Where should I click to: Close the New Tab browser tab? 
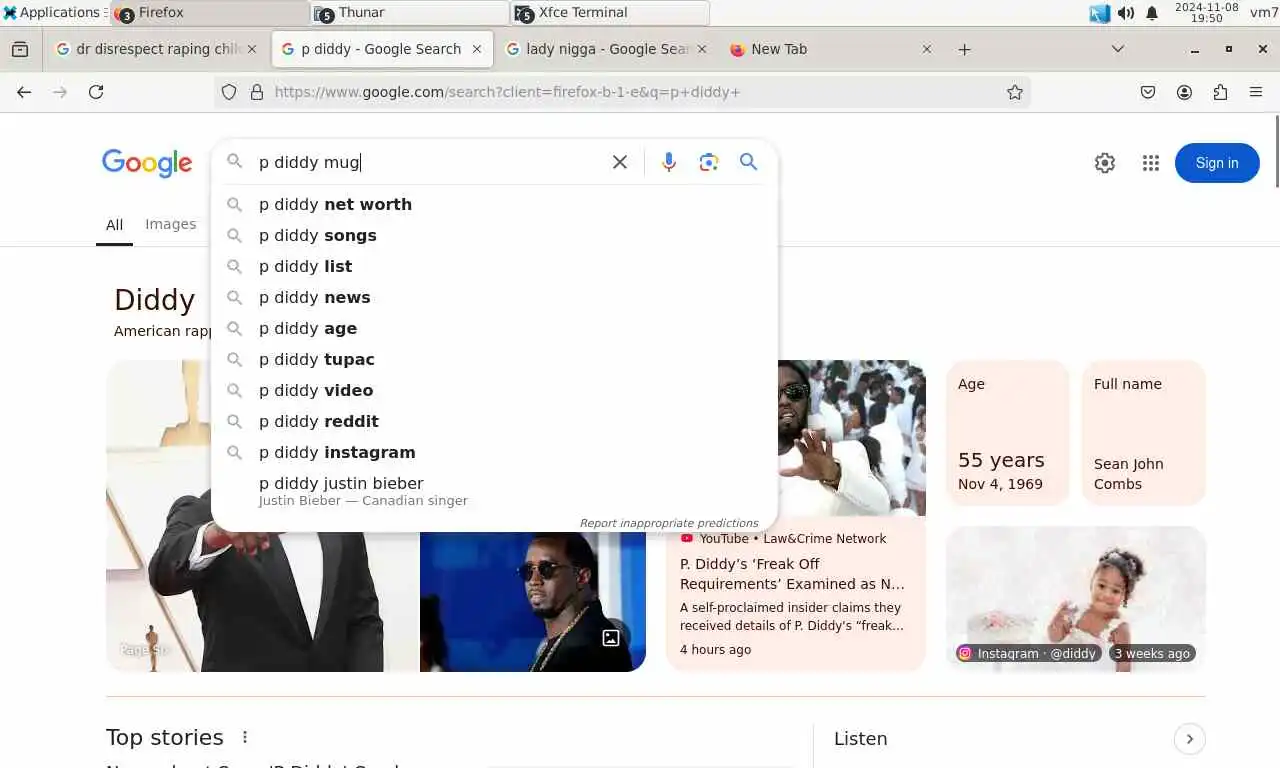926,49
